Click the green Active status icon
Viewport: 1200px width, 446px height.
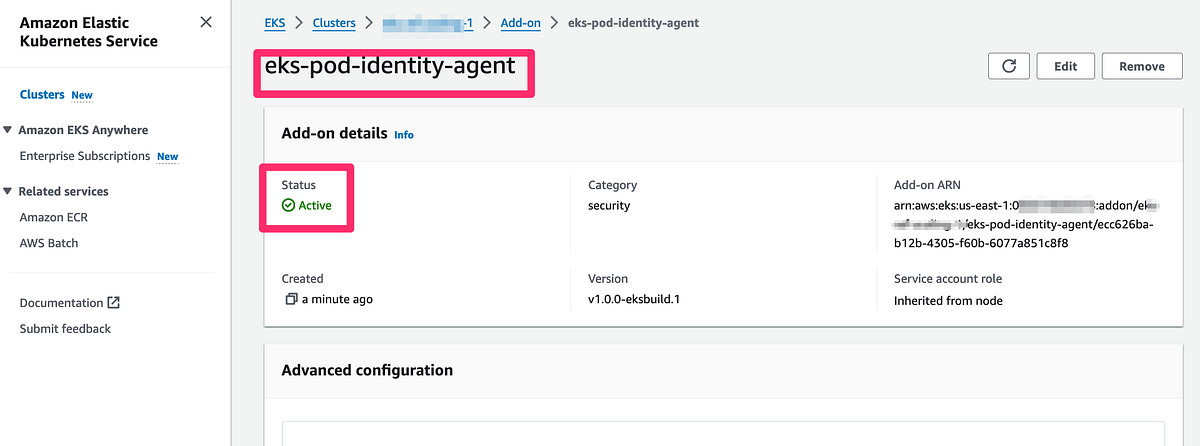(x=288, y=205)
